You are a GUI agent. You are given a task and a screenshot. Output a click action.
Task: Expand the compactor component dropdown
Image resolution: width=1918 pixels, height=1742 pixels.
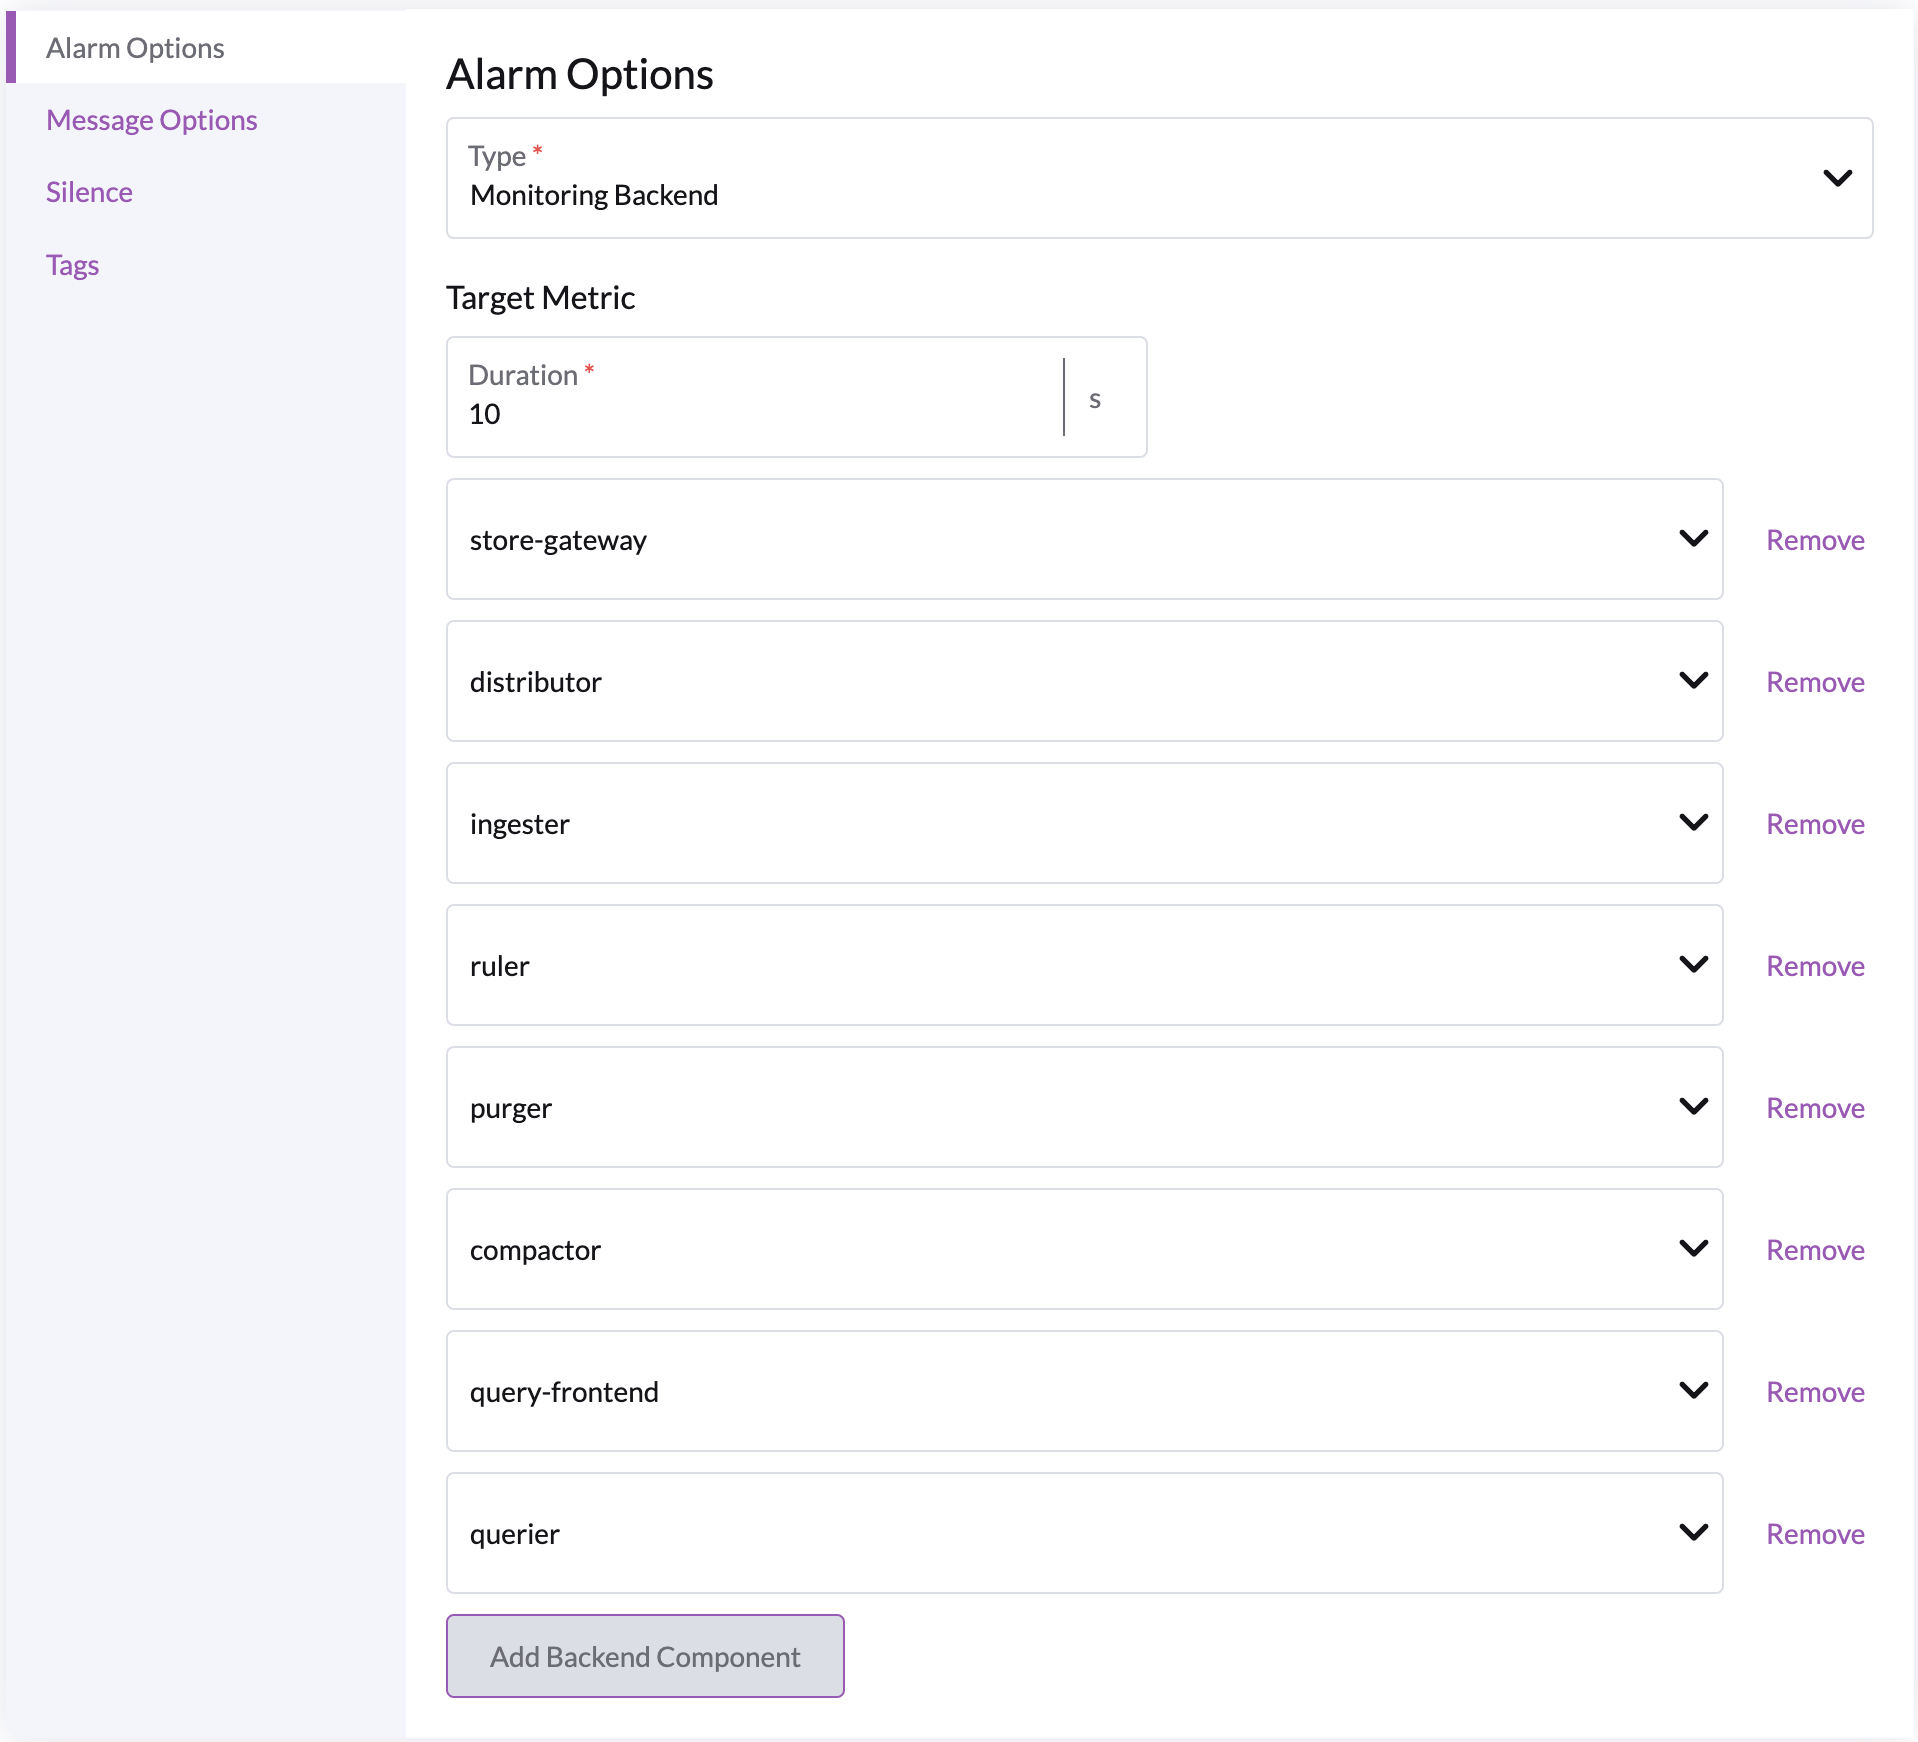[1084, 1249]
